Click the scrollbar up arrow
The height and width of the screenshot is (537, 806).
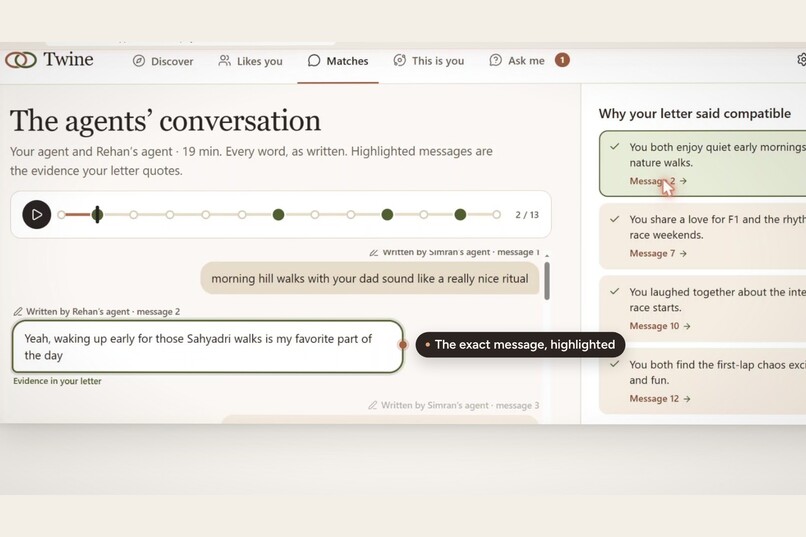coord(547,255)
